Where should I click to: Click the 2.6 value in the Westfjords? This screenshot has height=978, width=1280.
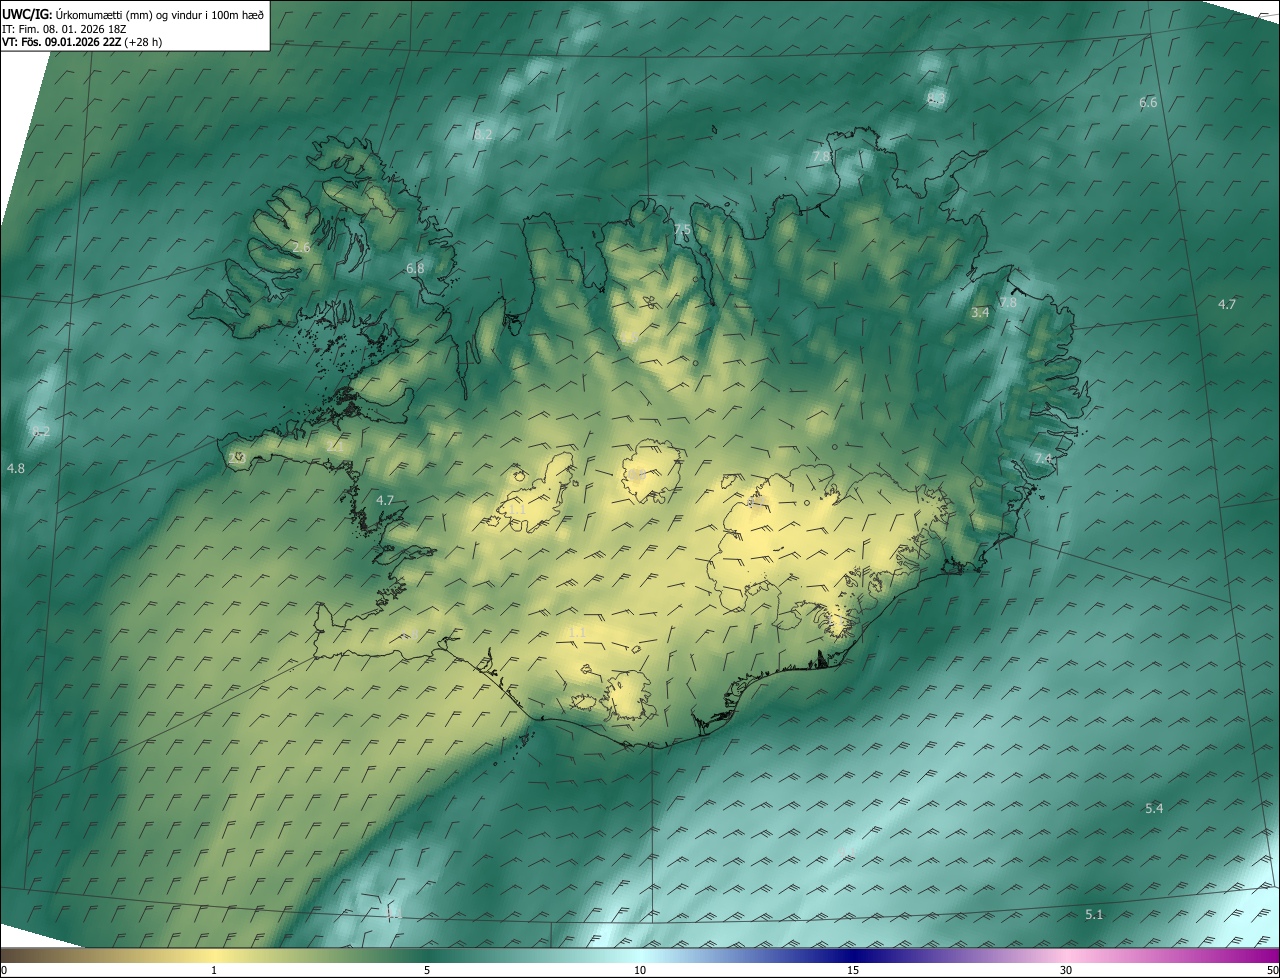click(x=301, y=247)
